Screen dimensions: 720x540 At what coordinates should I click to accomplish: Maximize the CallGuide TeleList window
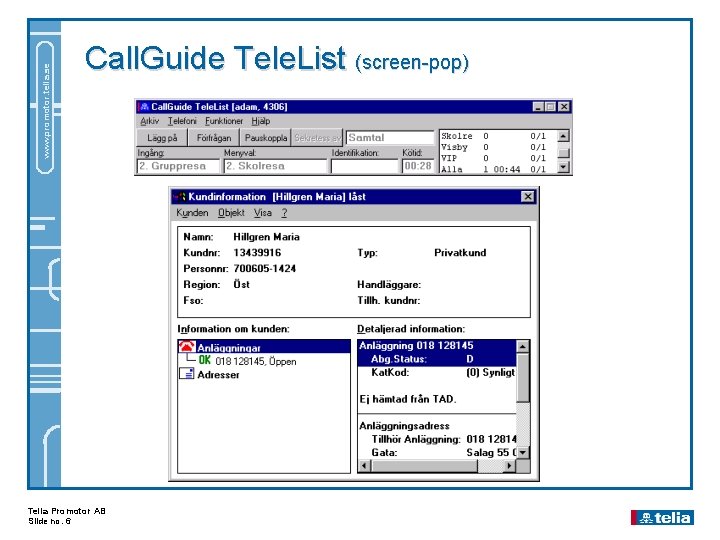550,107
